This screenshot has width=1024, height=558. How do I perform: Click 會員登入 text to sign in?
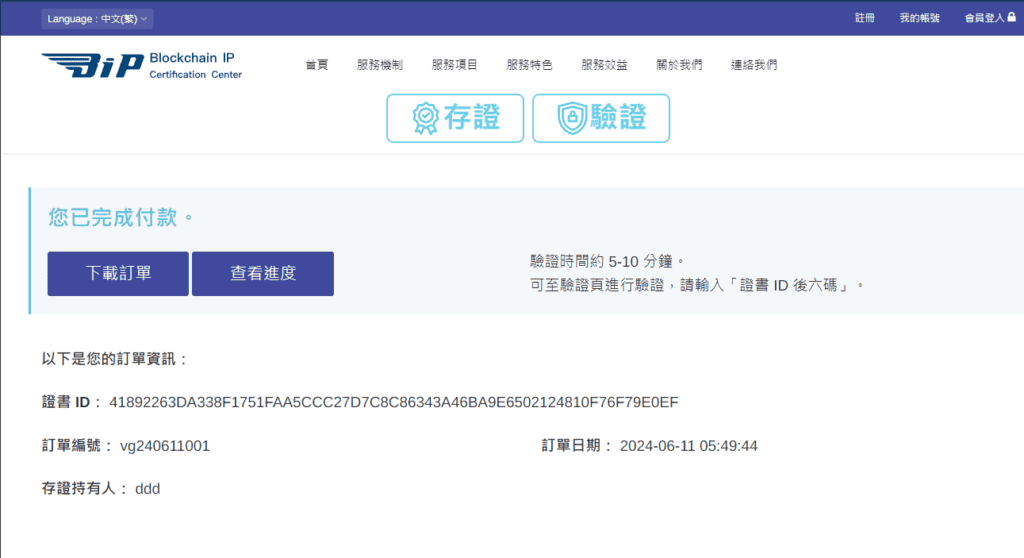coord(983,18)
